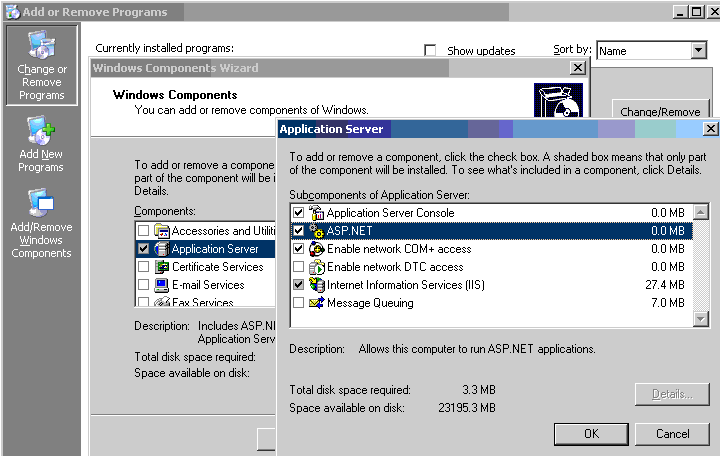Check the Message Queuing checkbox
The height and width of the screenshot is (456, 720).
click(x=298, y=303)
